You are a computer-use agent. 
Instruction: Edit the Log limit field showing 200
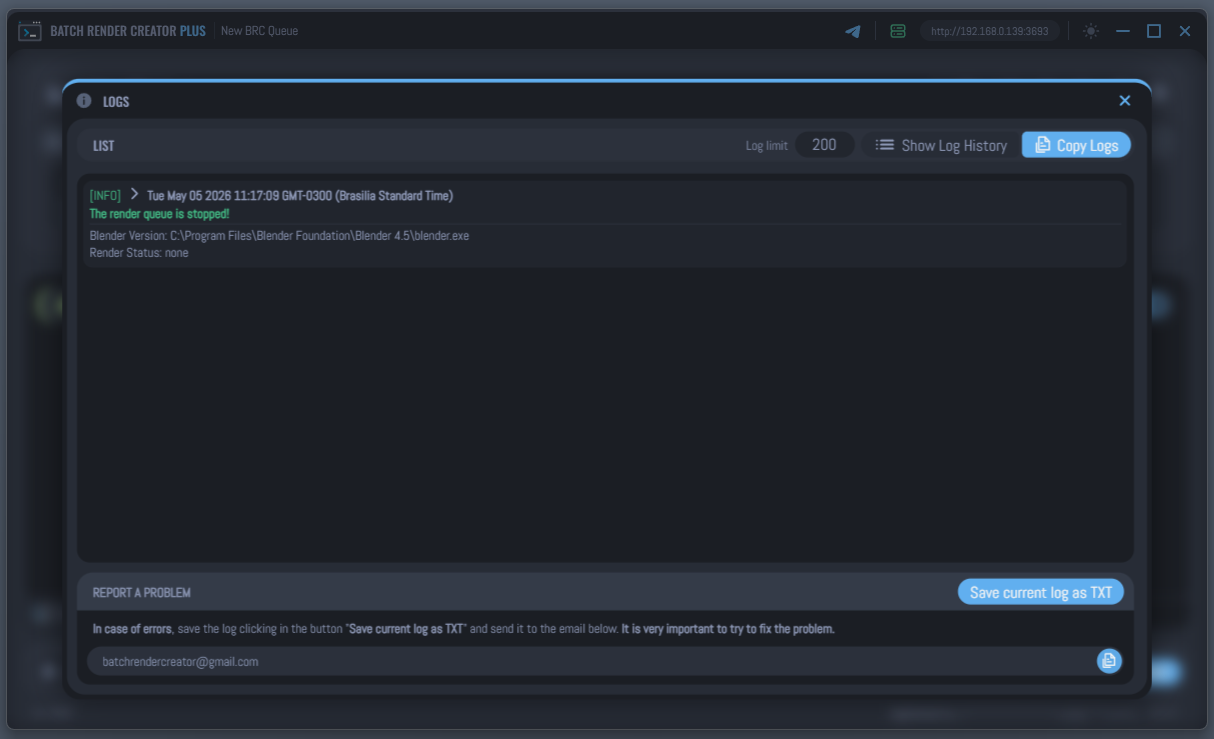[824, 145]
